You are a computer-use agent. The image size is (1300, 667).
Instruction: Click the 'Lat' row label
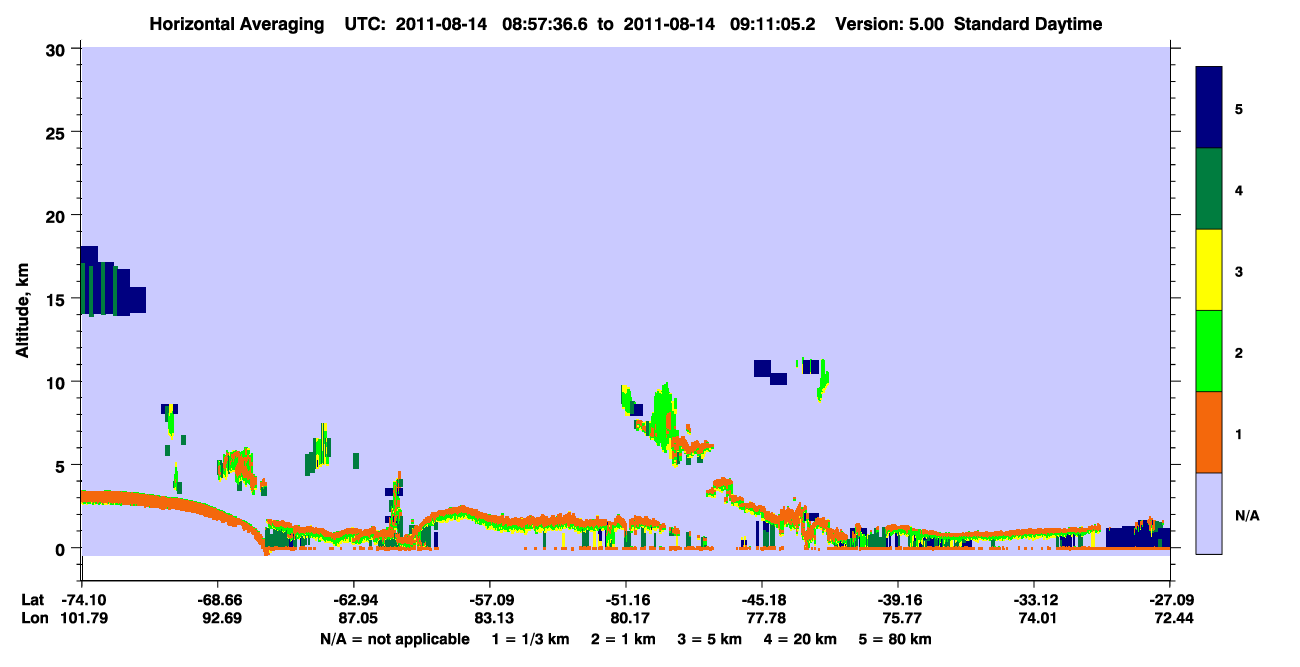33,600
